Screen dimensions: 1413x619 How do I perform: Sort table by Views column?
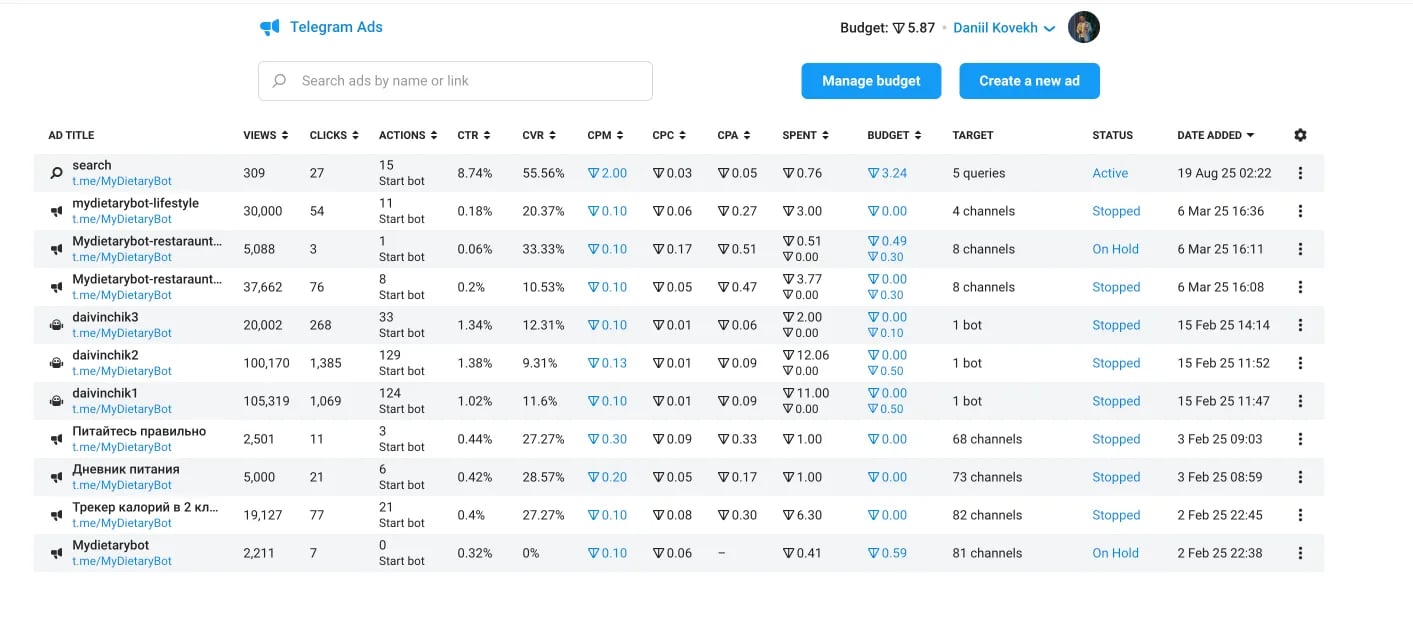[265, 135]
